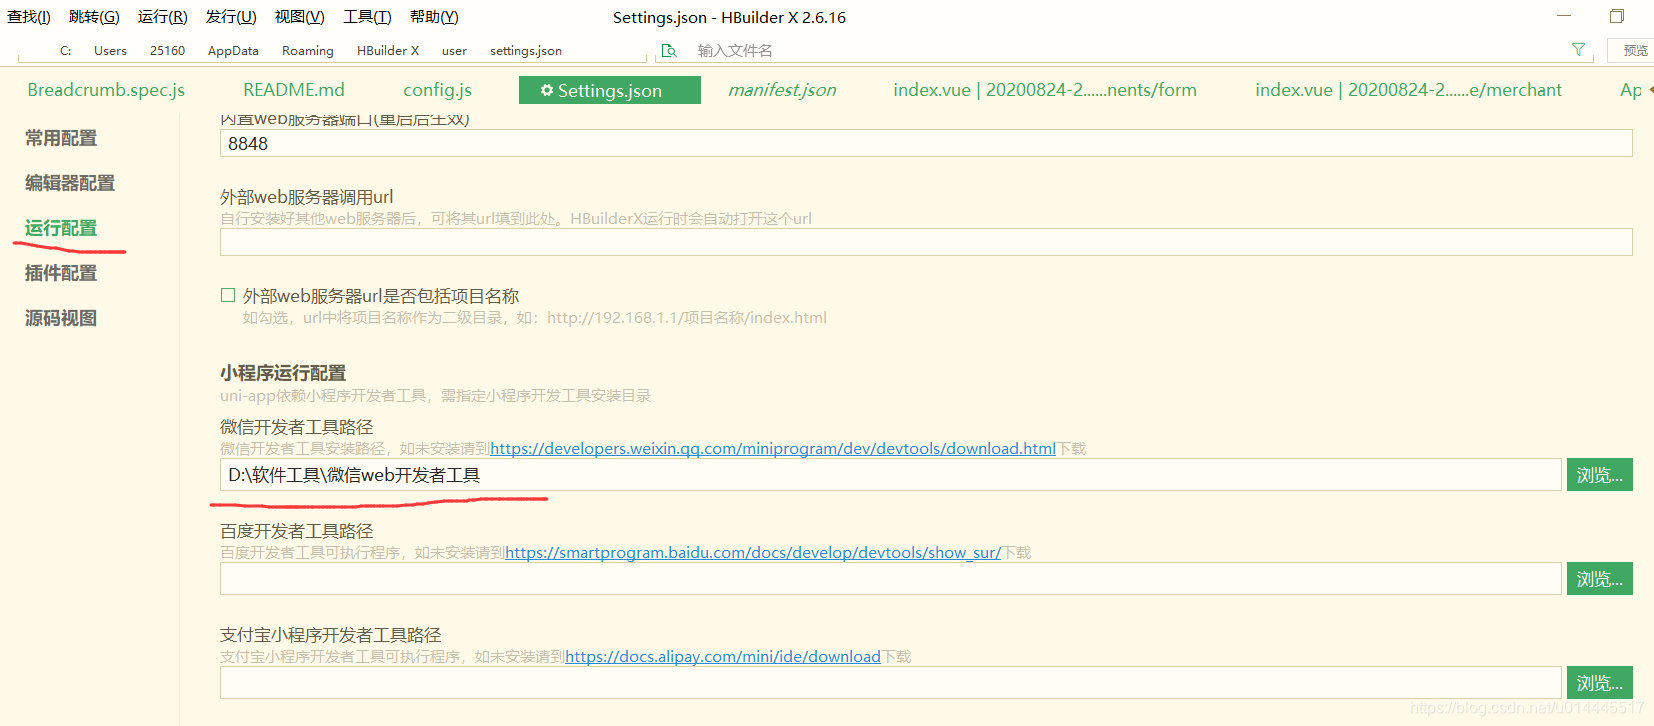This screenshot has height=726, width=1654.
Task: Select 运行配置 in settings sidebar
Action: pyautogui.click(x=61, y=228)
